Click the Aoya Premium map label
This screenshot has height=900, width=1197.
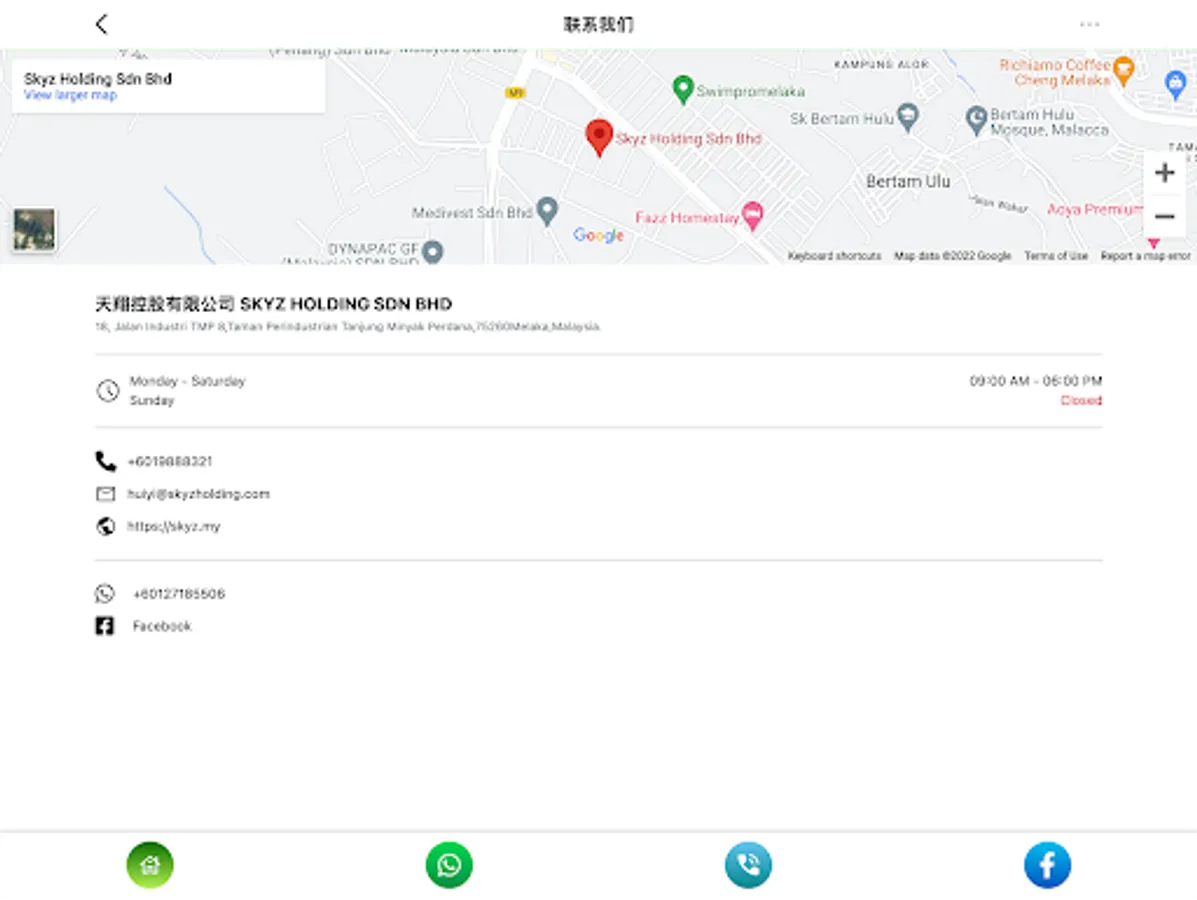pyautogui.click(x=1095, y=209)
